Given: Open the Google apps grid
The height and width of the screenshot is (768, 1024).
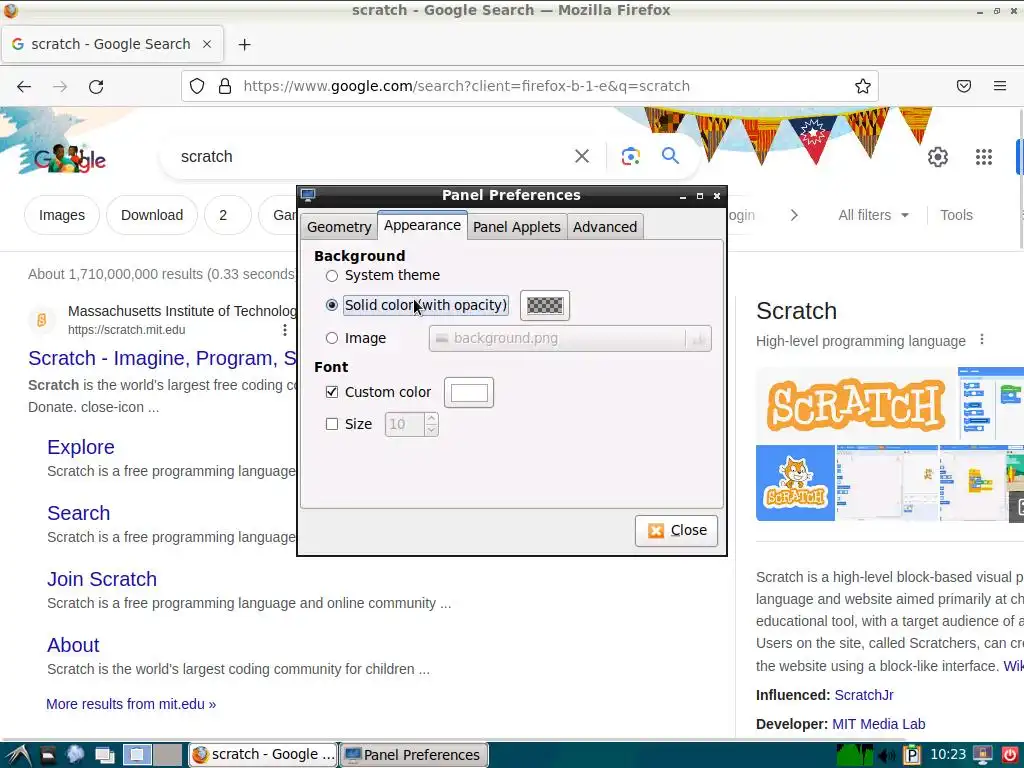Looking at the screenshot, I should [984, 157].
